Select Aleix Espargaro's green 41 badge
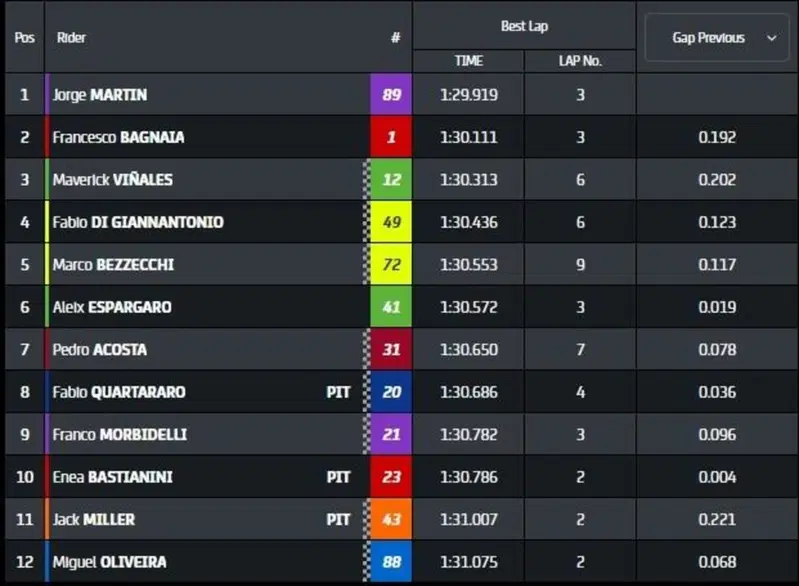This screenshot has width=799, height=586. (391, 307)
